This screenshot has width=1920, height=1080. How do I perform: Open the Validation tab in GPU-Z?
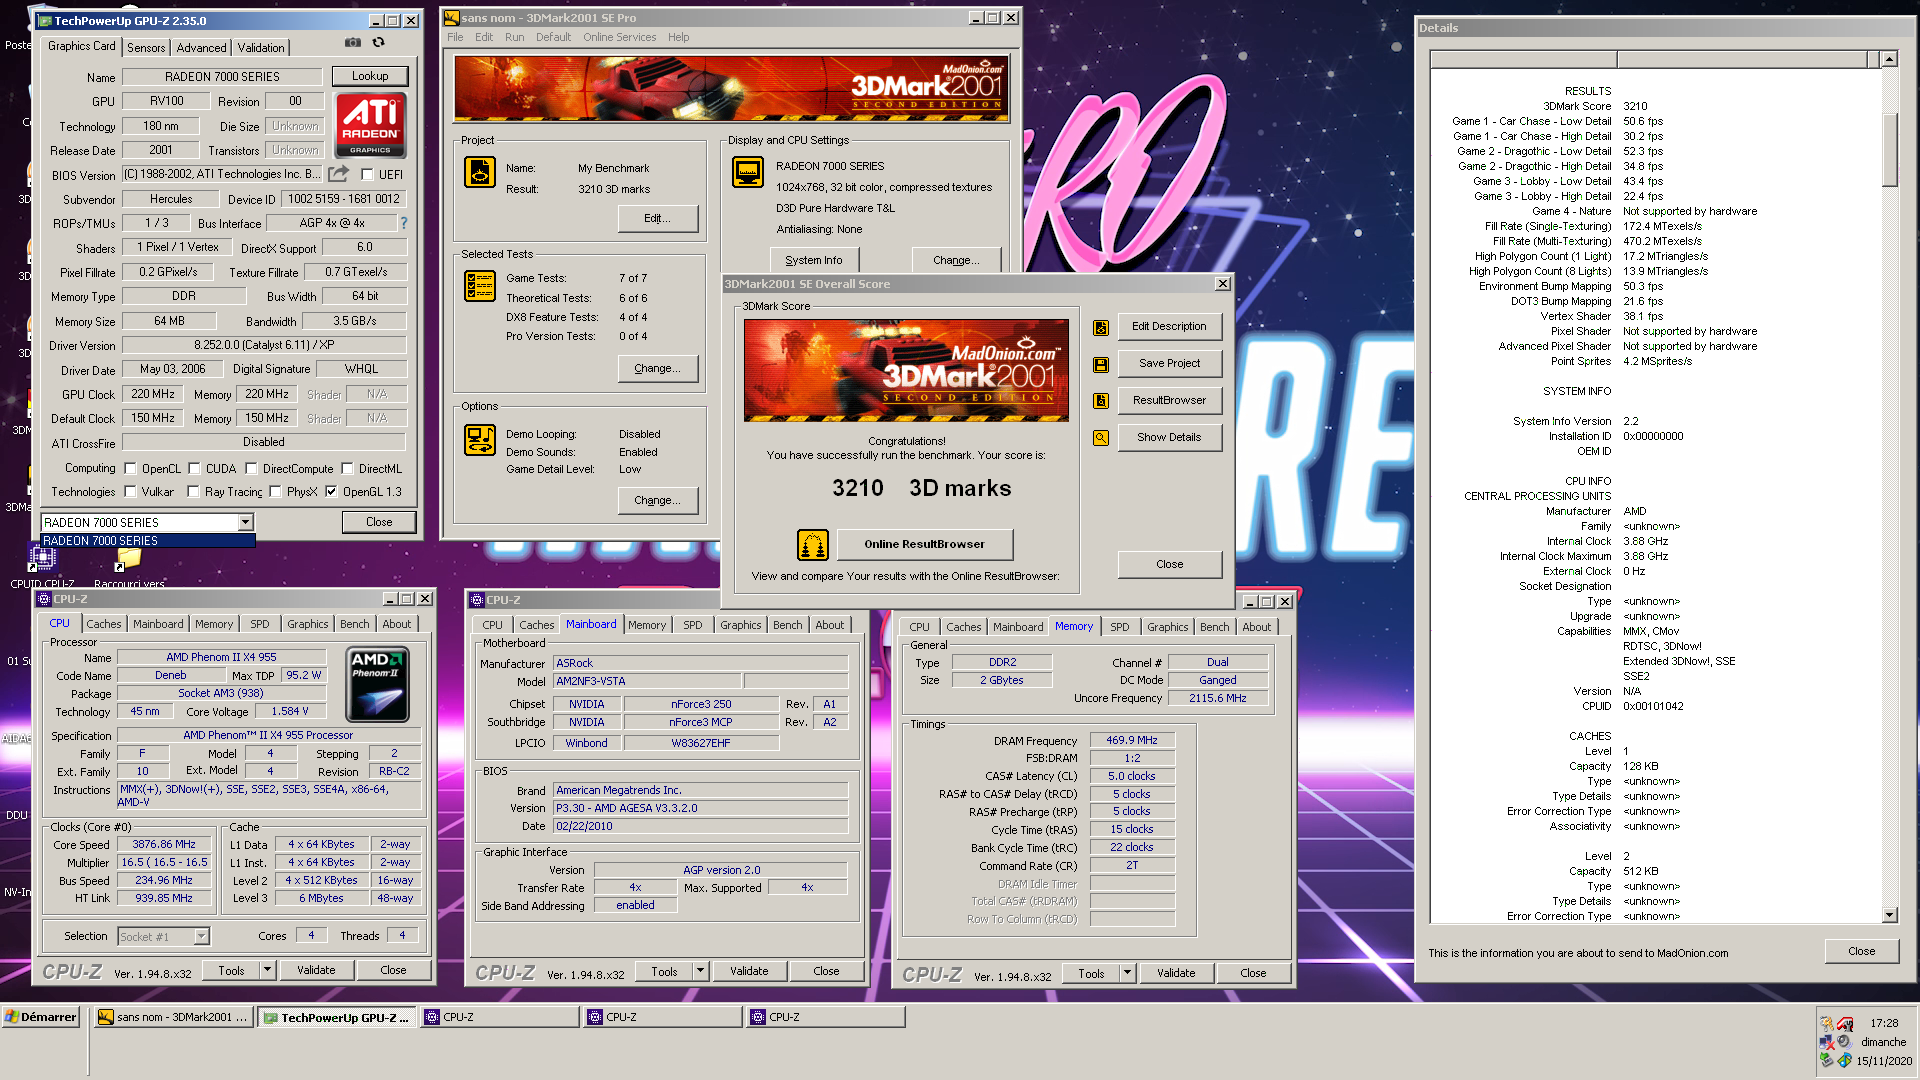pos(261,48)
